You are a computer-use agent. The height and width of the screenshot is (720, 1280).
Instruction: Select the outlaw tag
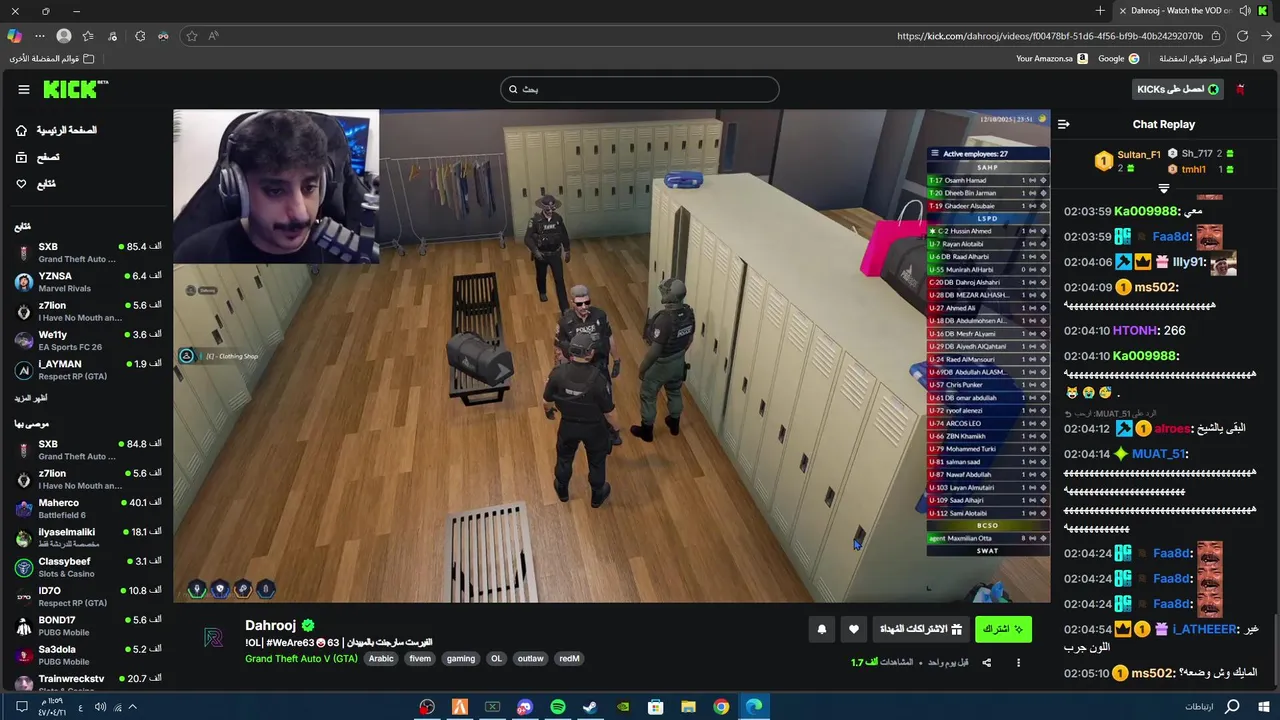(531, 659)
